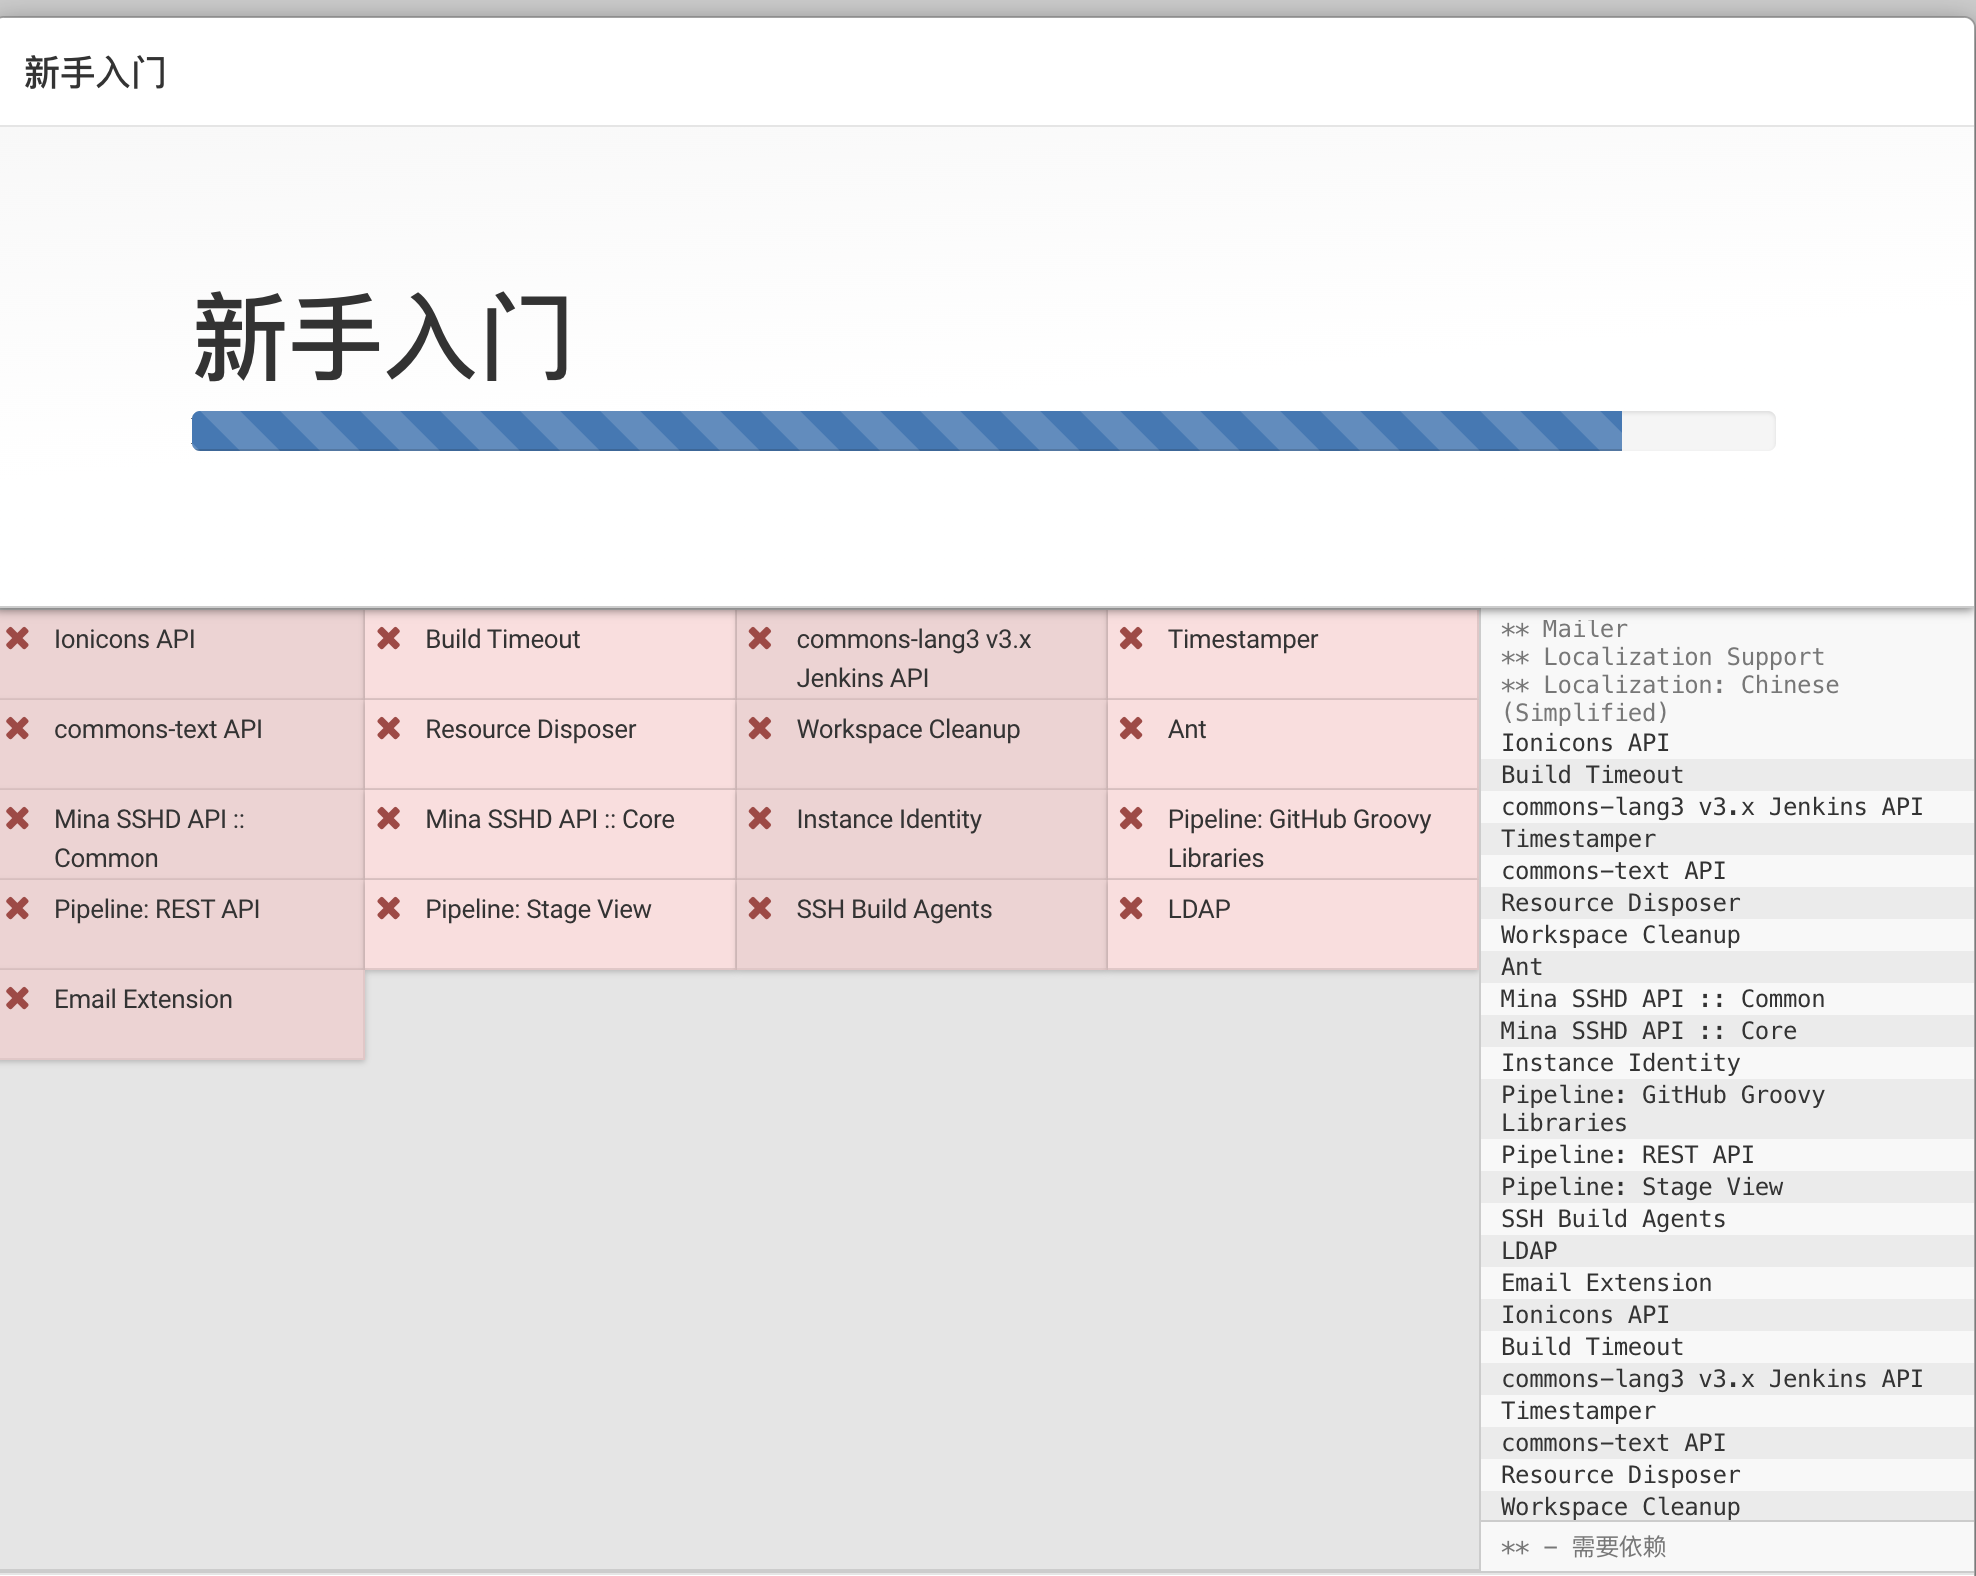Image resolution: width=1976 pixels, height=1576 pixels.
Task: Click the Timestamper plugin name in grid
Action: pyautogui.click(x=1243, y=639)
